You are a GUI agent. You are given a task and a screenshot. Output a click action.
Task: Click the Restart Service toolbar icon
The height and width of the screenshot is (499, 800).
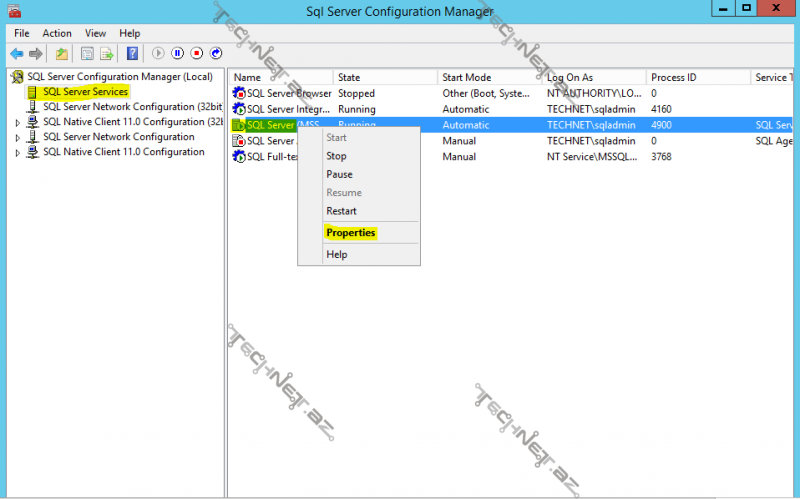[x=216, y=53]
